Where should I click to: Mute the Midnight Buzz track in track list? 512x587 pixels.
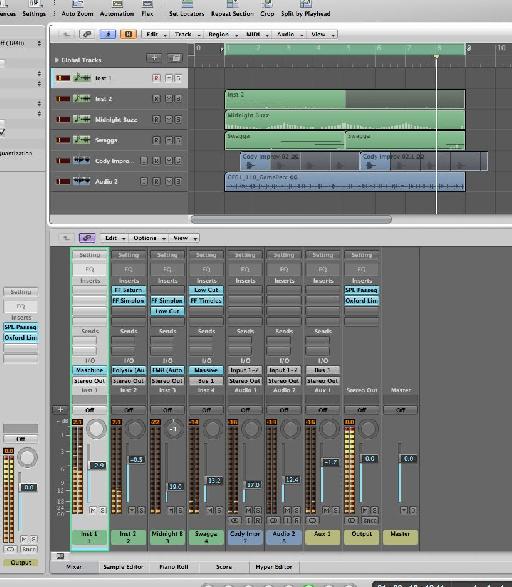click(x=169, y=119)
